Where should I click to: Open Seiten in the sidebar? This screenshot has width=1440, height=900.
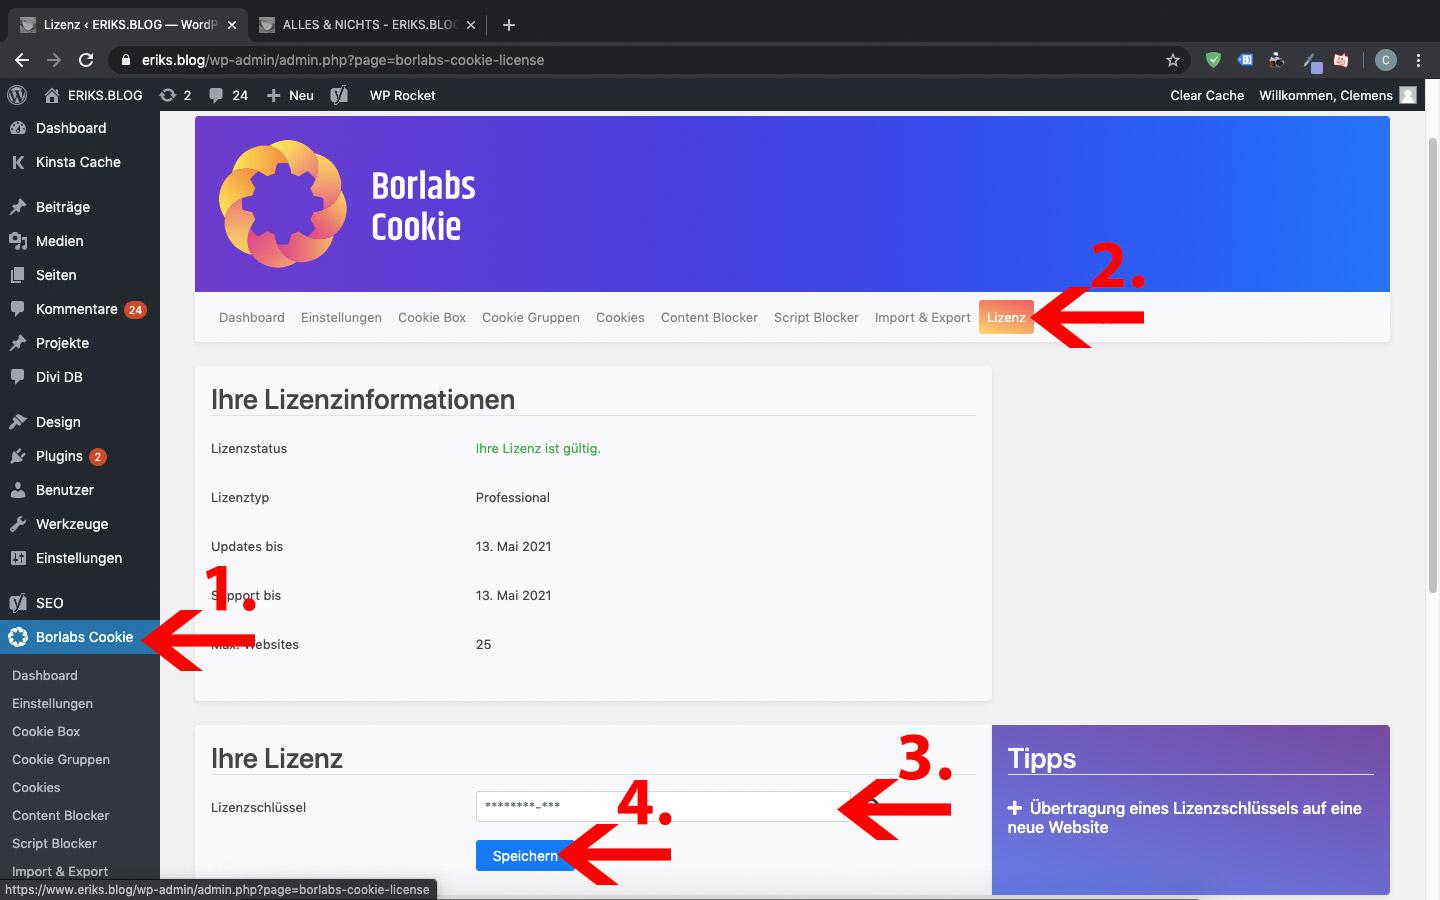click(80, 275)
